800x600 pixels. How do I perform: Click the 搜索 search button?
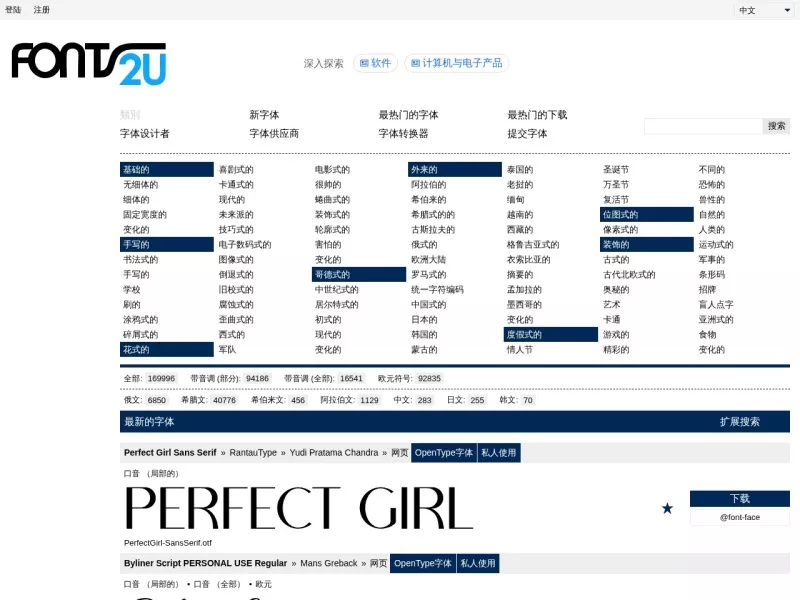tap(776, 126)
